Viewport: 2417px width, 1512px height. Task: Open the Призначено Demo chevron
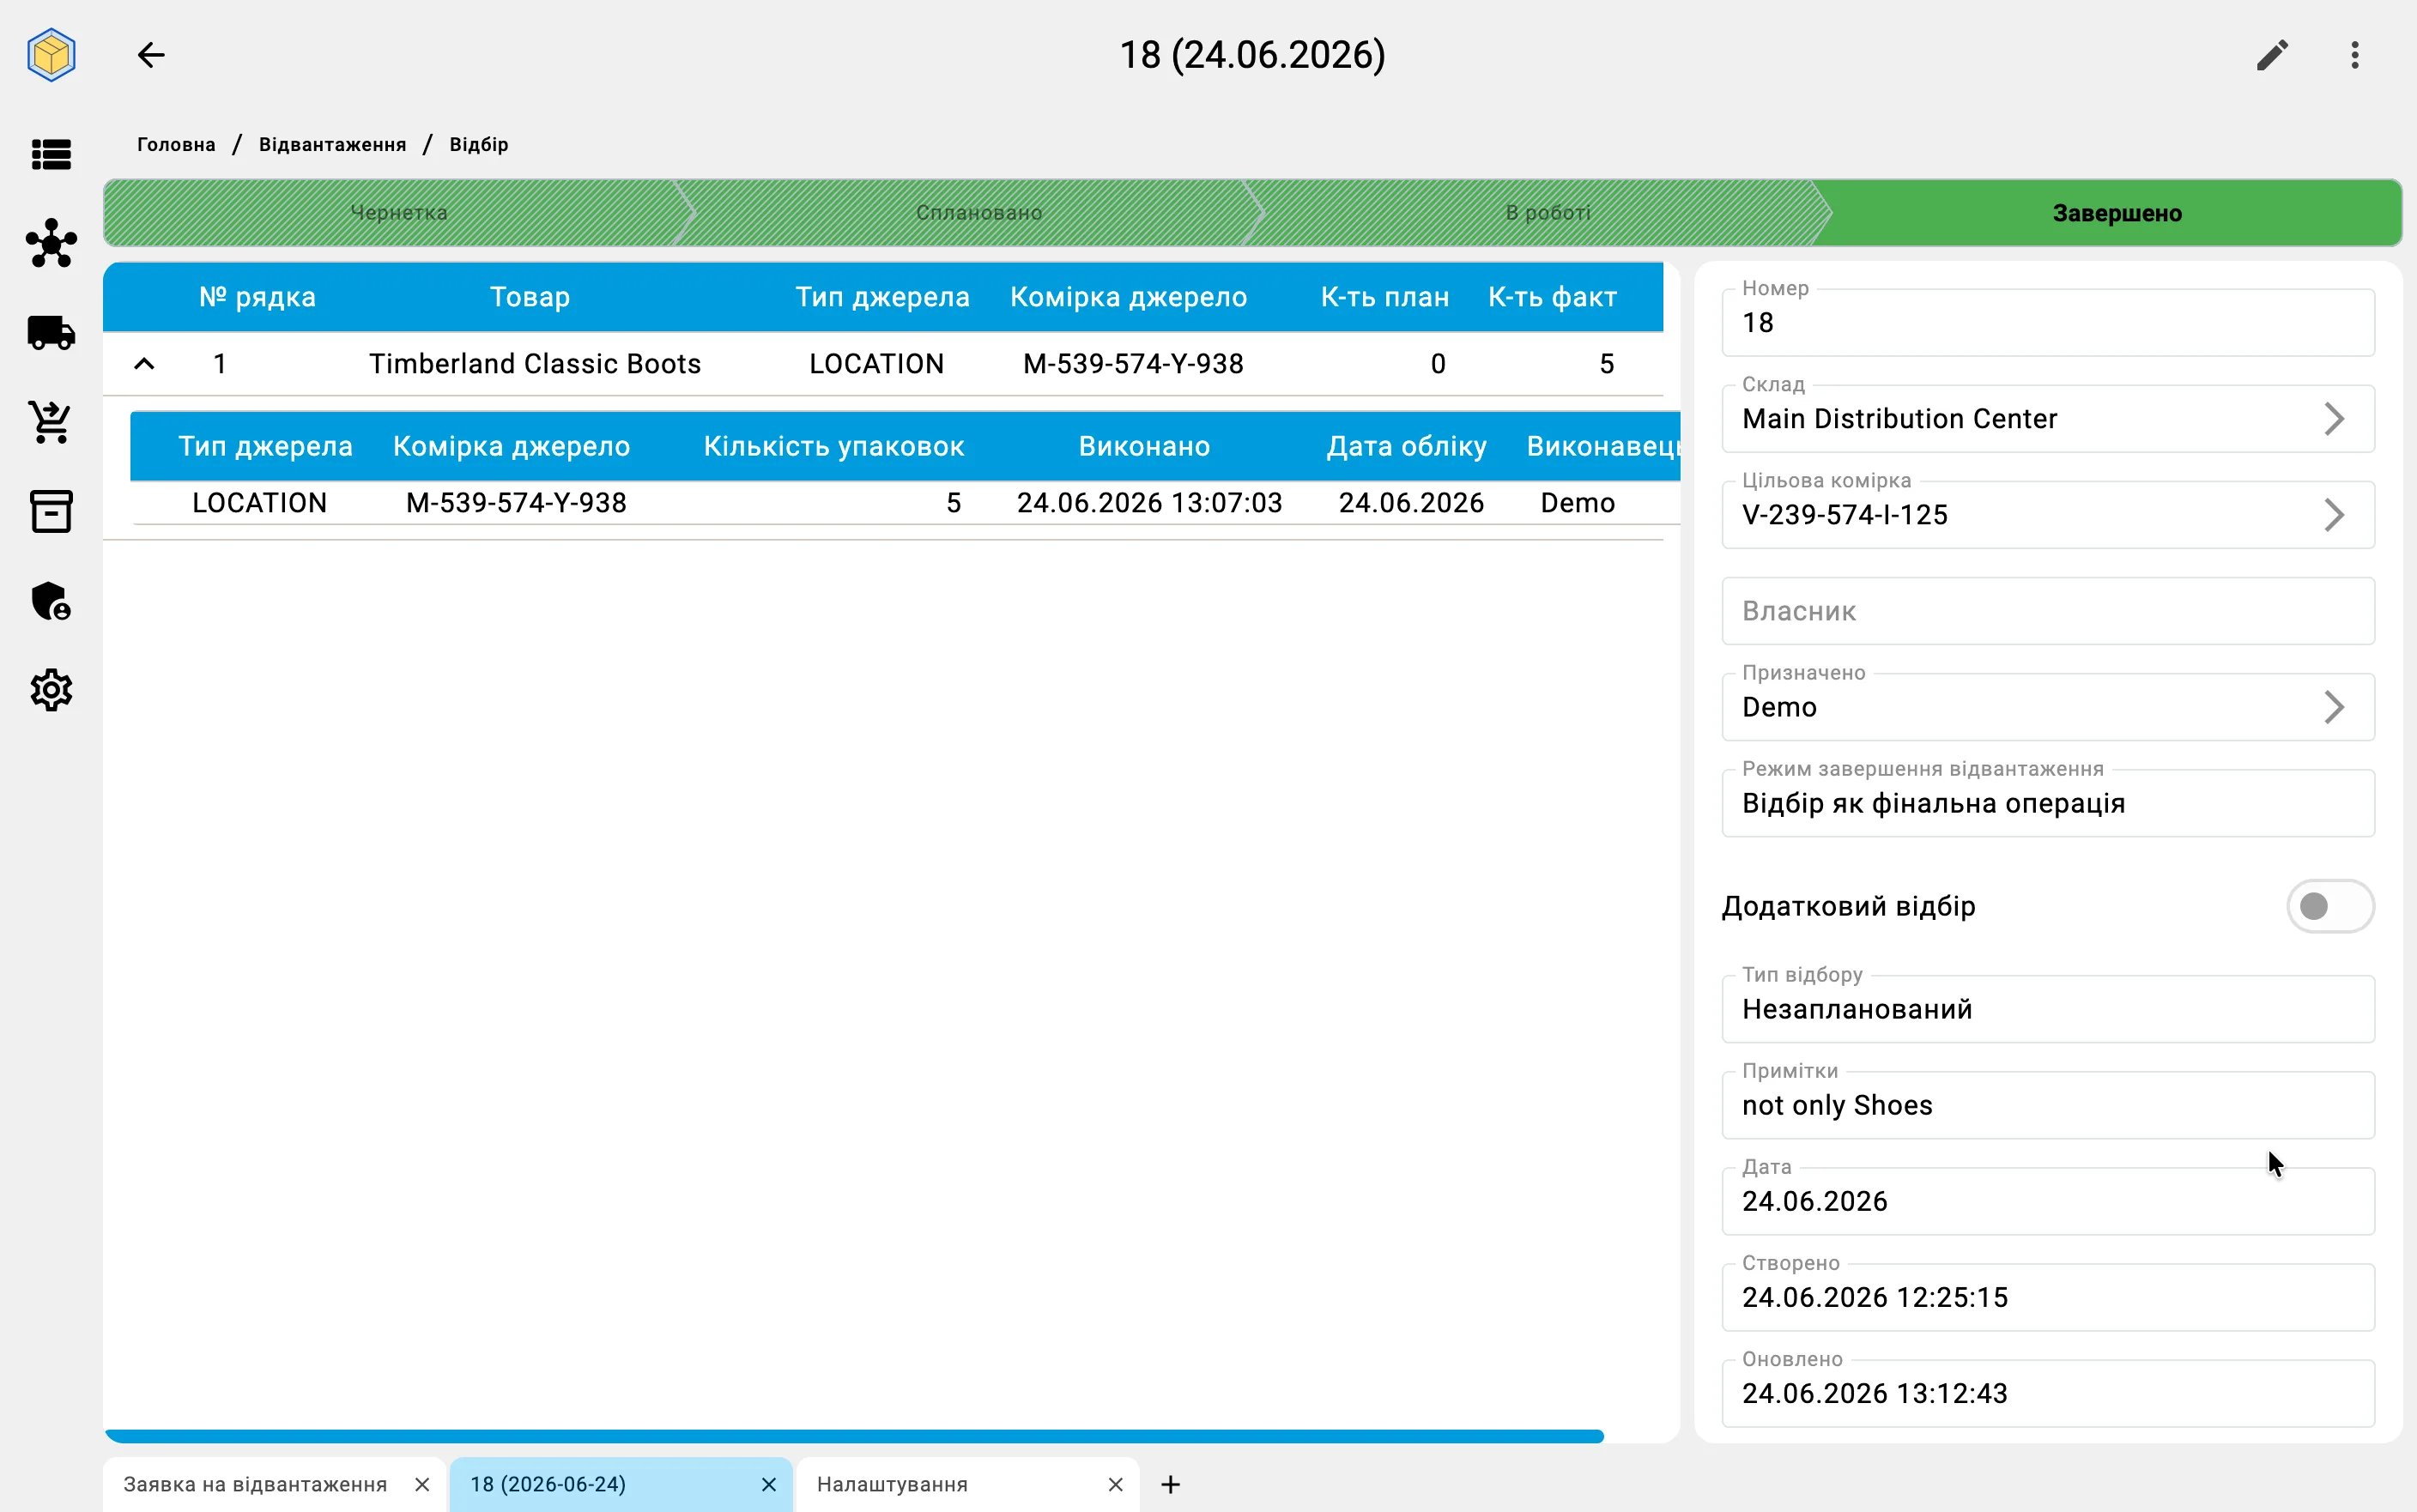point(2334,707)
